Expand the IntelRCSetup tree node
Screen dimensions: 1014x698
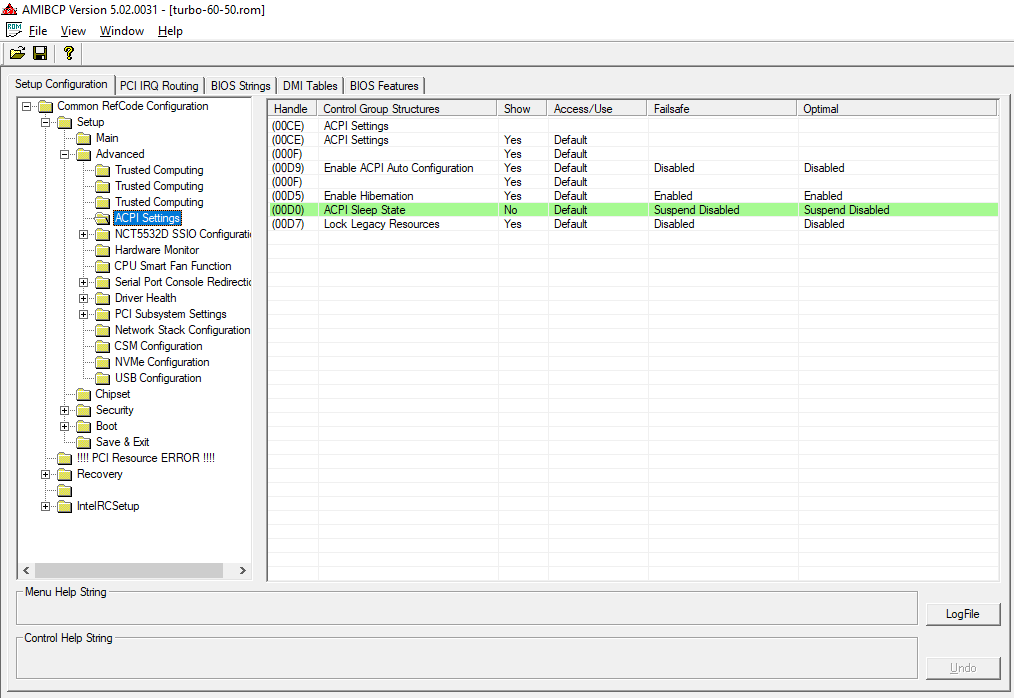[45, 507]
